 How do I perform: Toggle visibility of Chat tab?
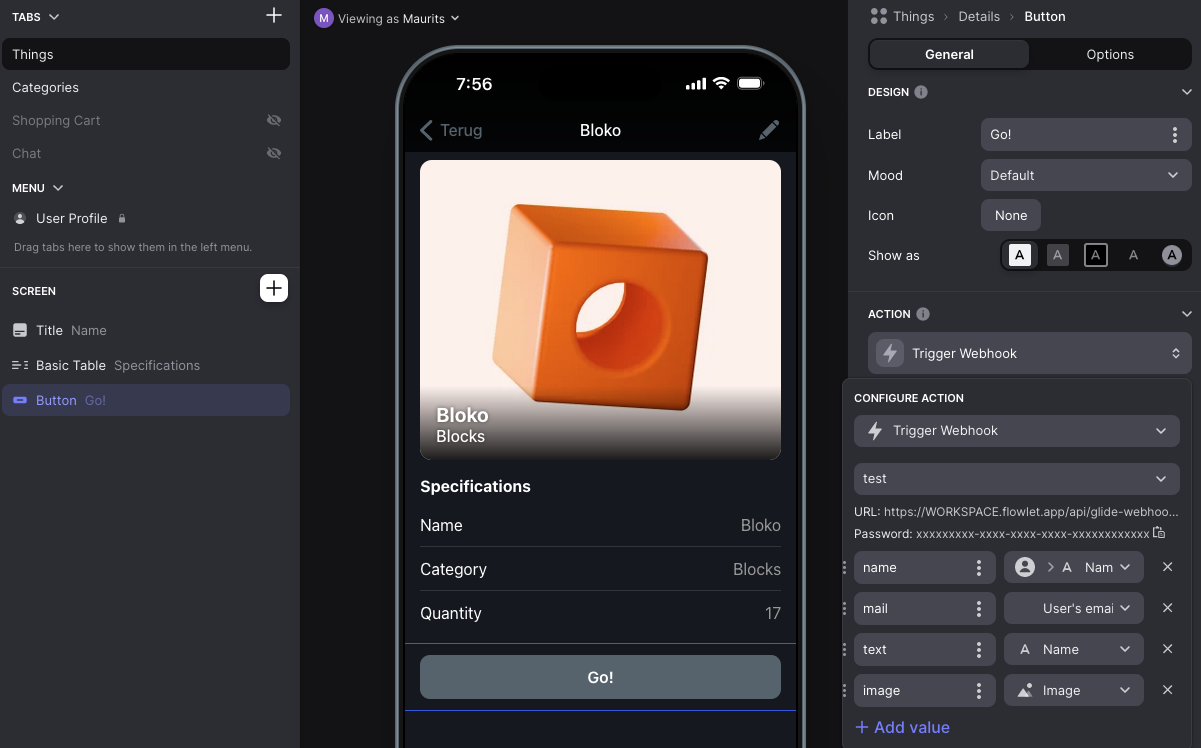274,153
